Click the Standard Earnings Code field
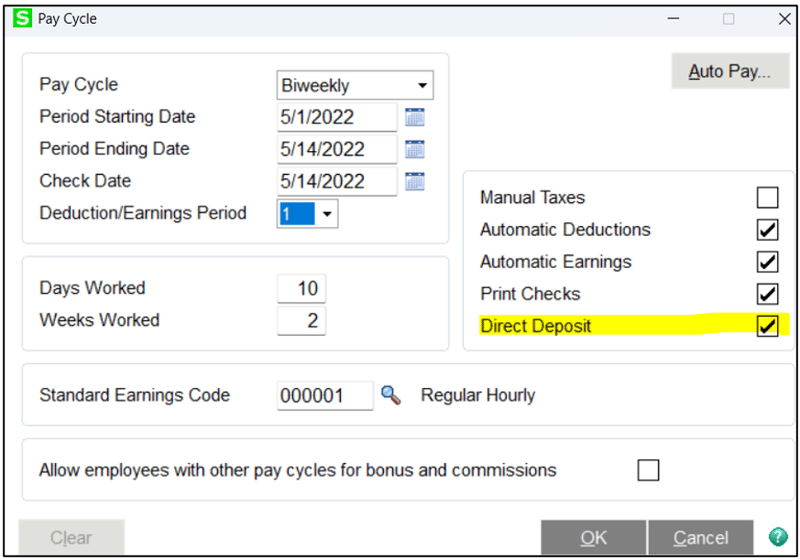 click(x=324, y=395)
